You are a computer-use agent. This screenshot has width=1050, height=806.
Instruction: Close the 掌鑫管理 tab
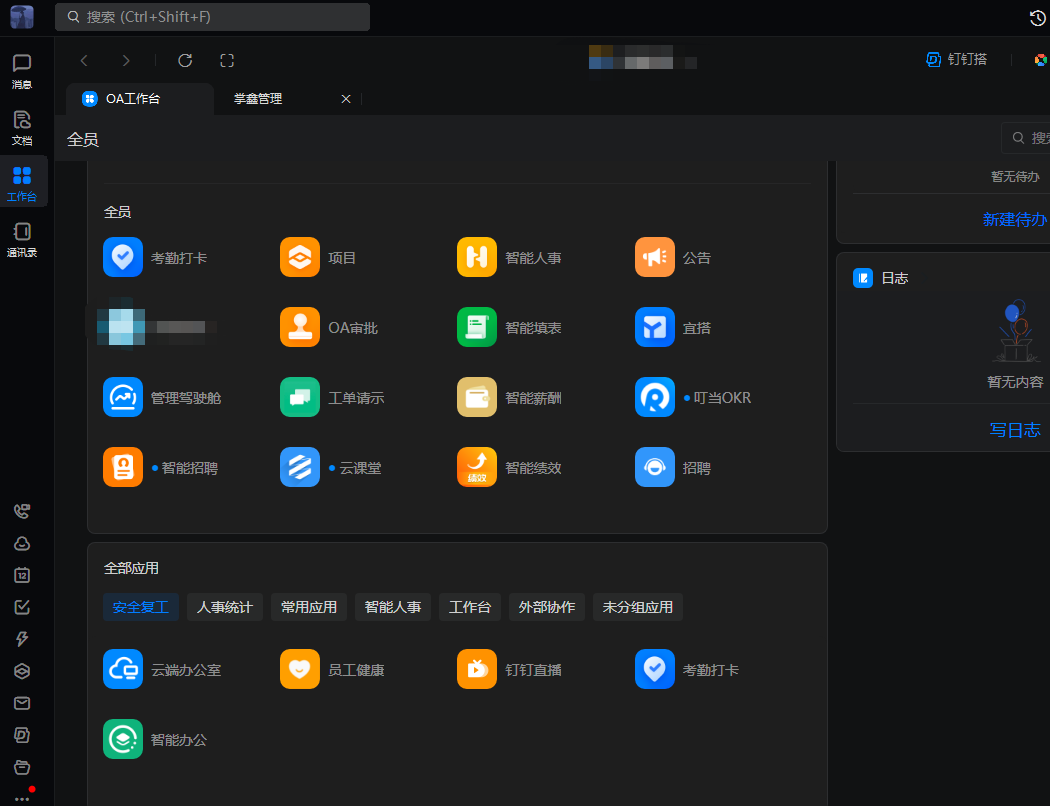point(346,99)
